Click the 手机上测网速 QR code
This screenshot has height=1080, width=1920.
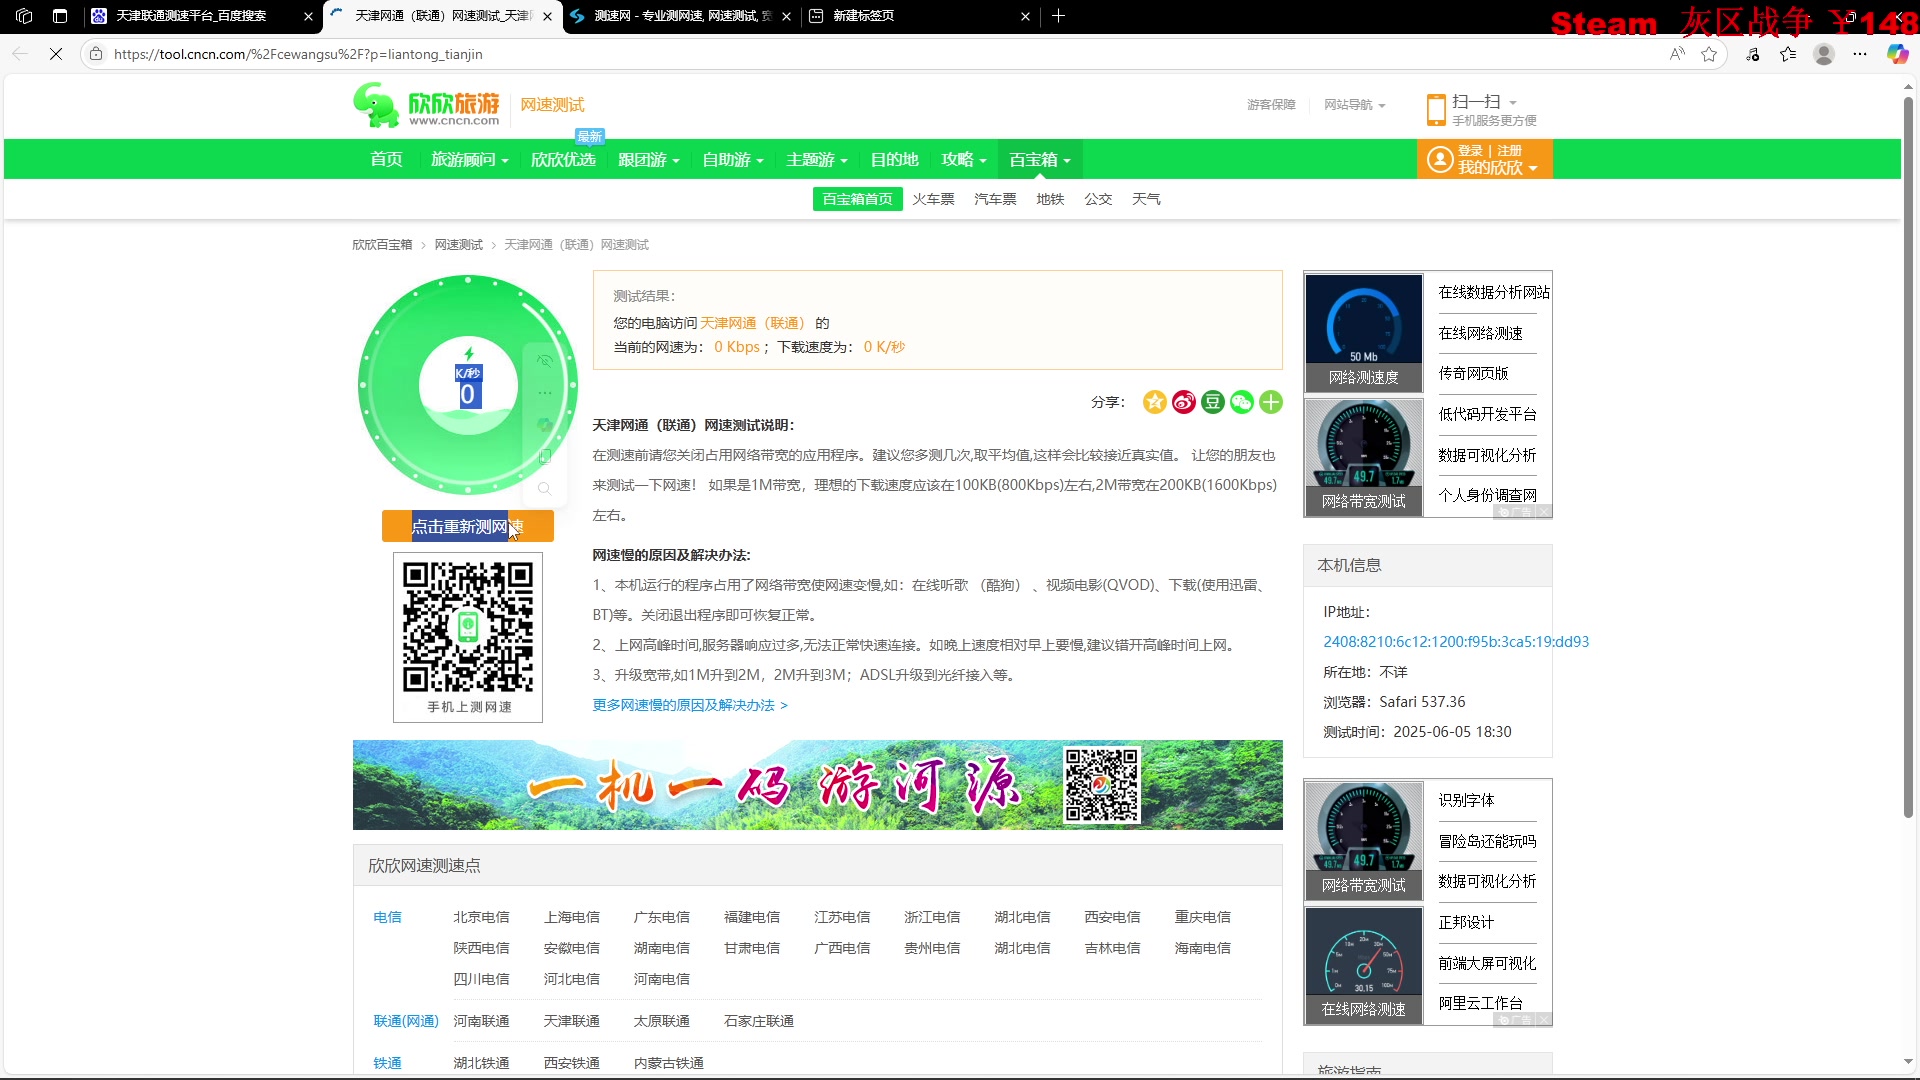click(x=468, y=637)
